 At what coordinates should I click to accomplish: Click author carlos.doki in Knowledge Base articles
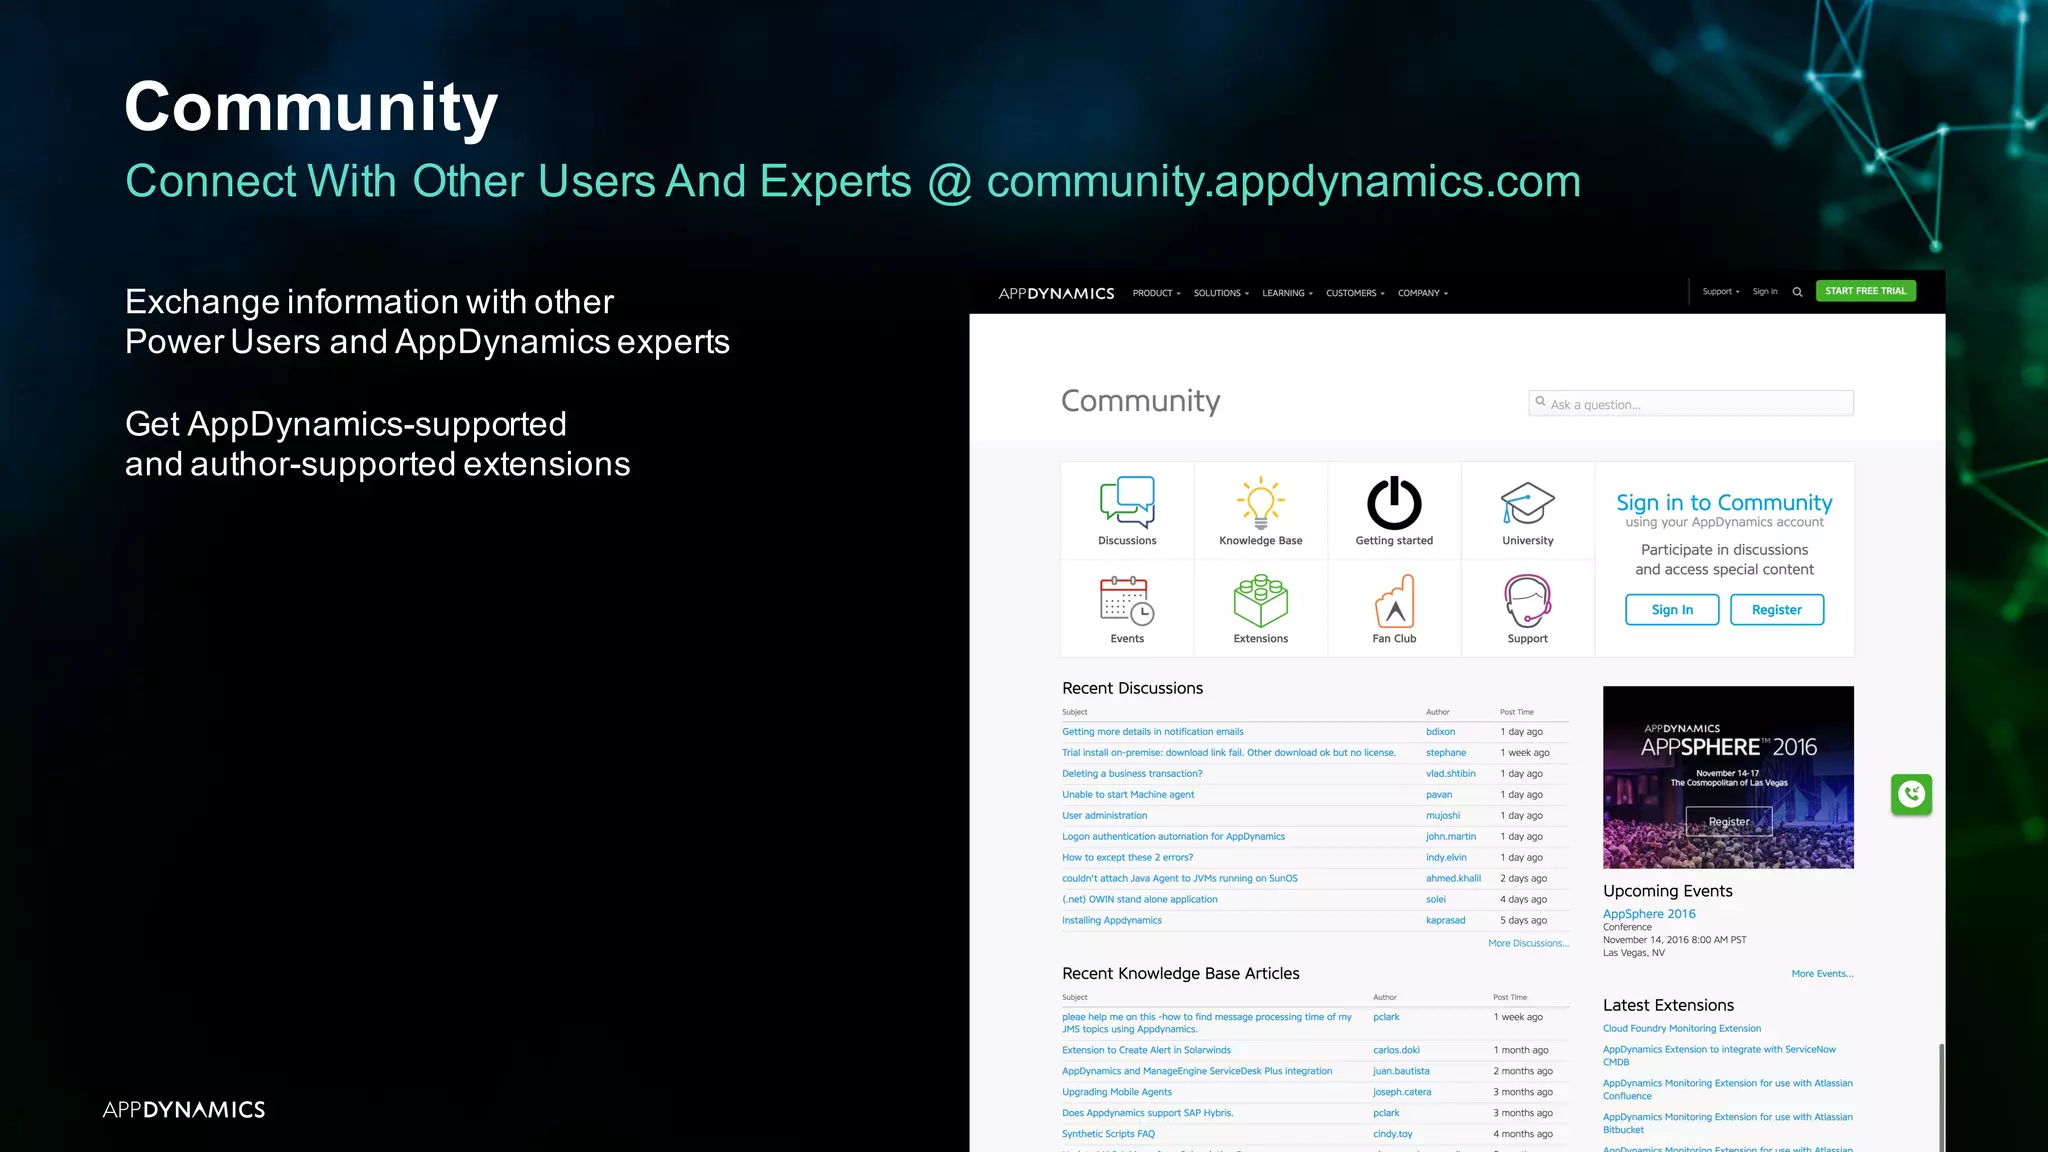click(1396, 1051)
